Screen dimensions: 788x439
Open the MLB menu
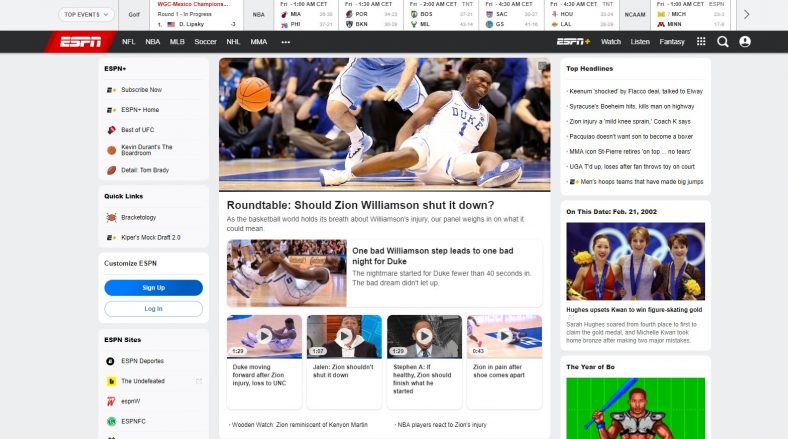point(177,42)
